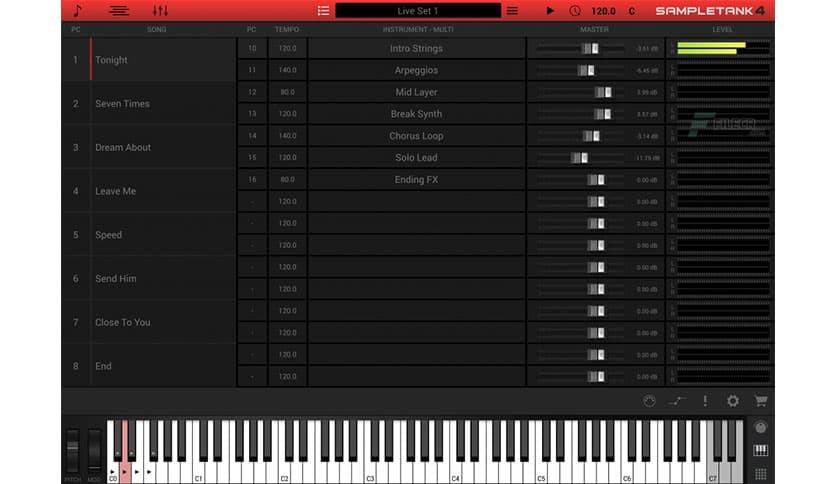Screen dimensions: 836x484
Task: Choose the Chorus Loop instrument slot
Action: coord(416,136)
